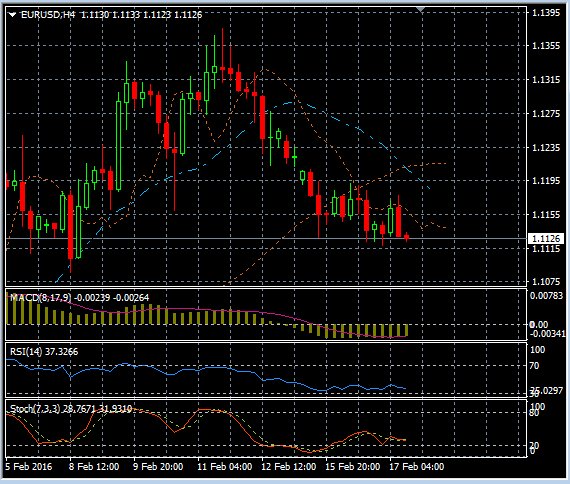Click the RSI scale level 70
570x484 pixels.
534,365
